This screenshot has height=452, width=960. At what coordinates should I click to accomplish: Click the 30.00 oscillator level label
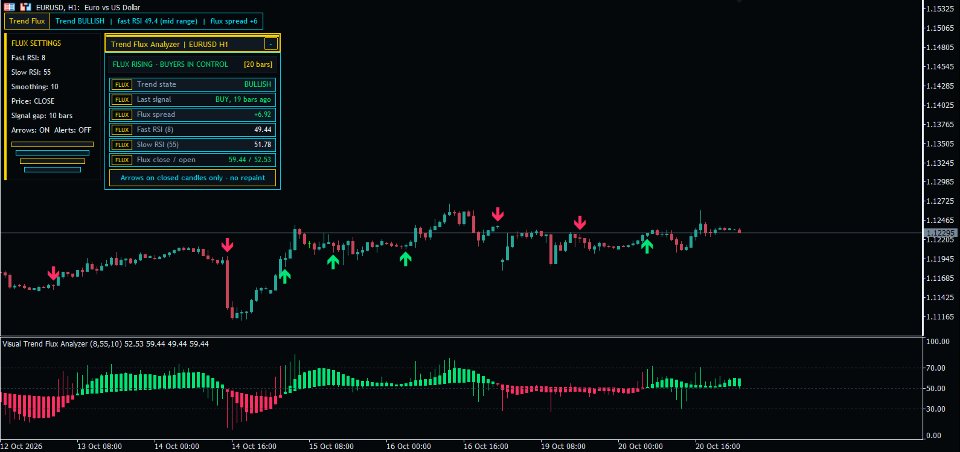click(x=935, y=409)
